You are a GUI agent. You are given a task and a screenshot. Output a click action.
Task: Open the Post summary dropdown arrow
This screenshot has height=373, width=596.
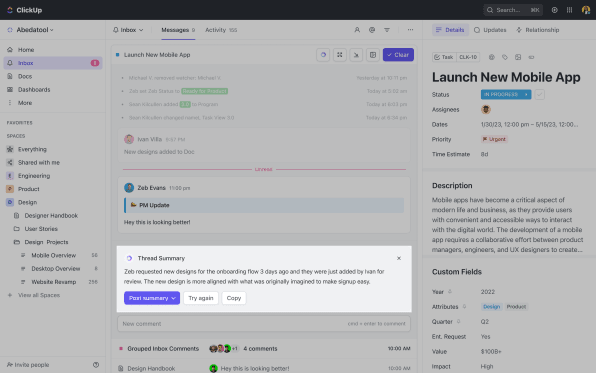(x=173, y=298)
